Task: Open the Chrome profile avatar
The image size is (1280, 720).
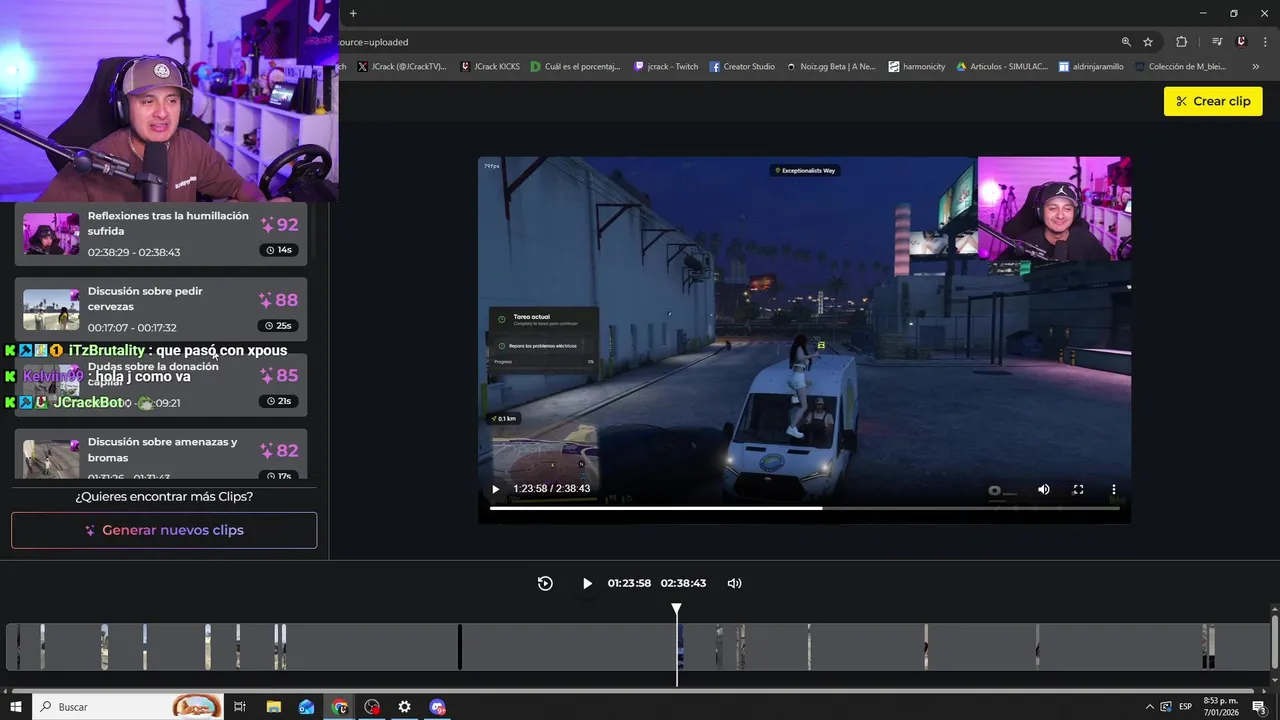Action: 1241,42
